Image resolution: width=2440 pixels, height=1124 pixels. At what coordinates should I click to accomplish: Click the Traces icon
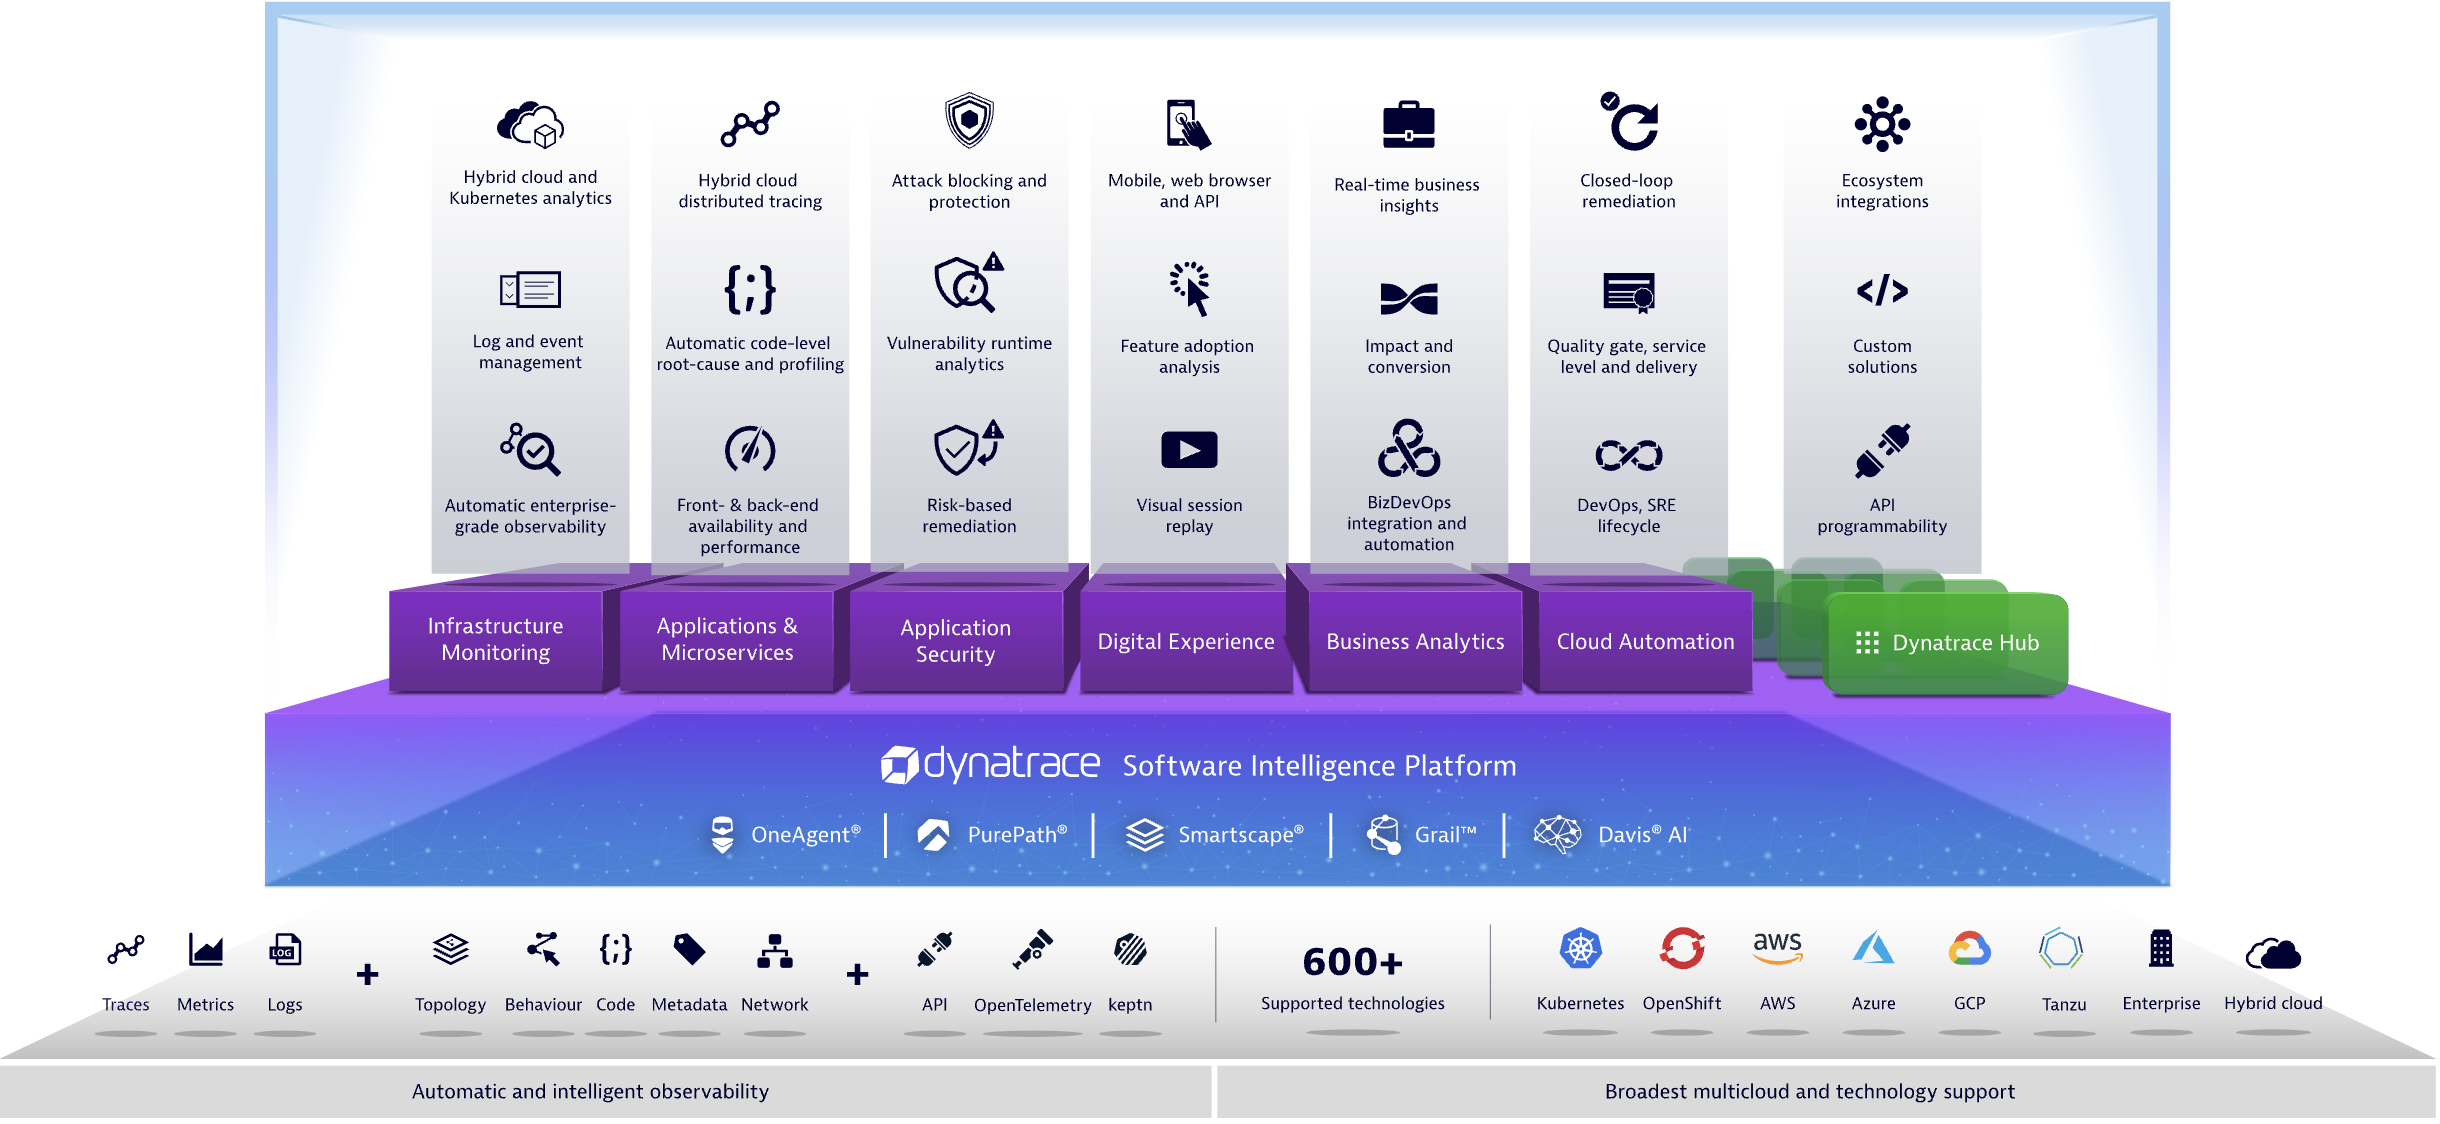(126, 950)
